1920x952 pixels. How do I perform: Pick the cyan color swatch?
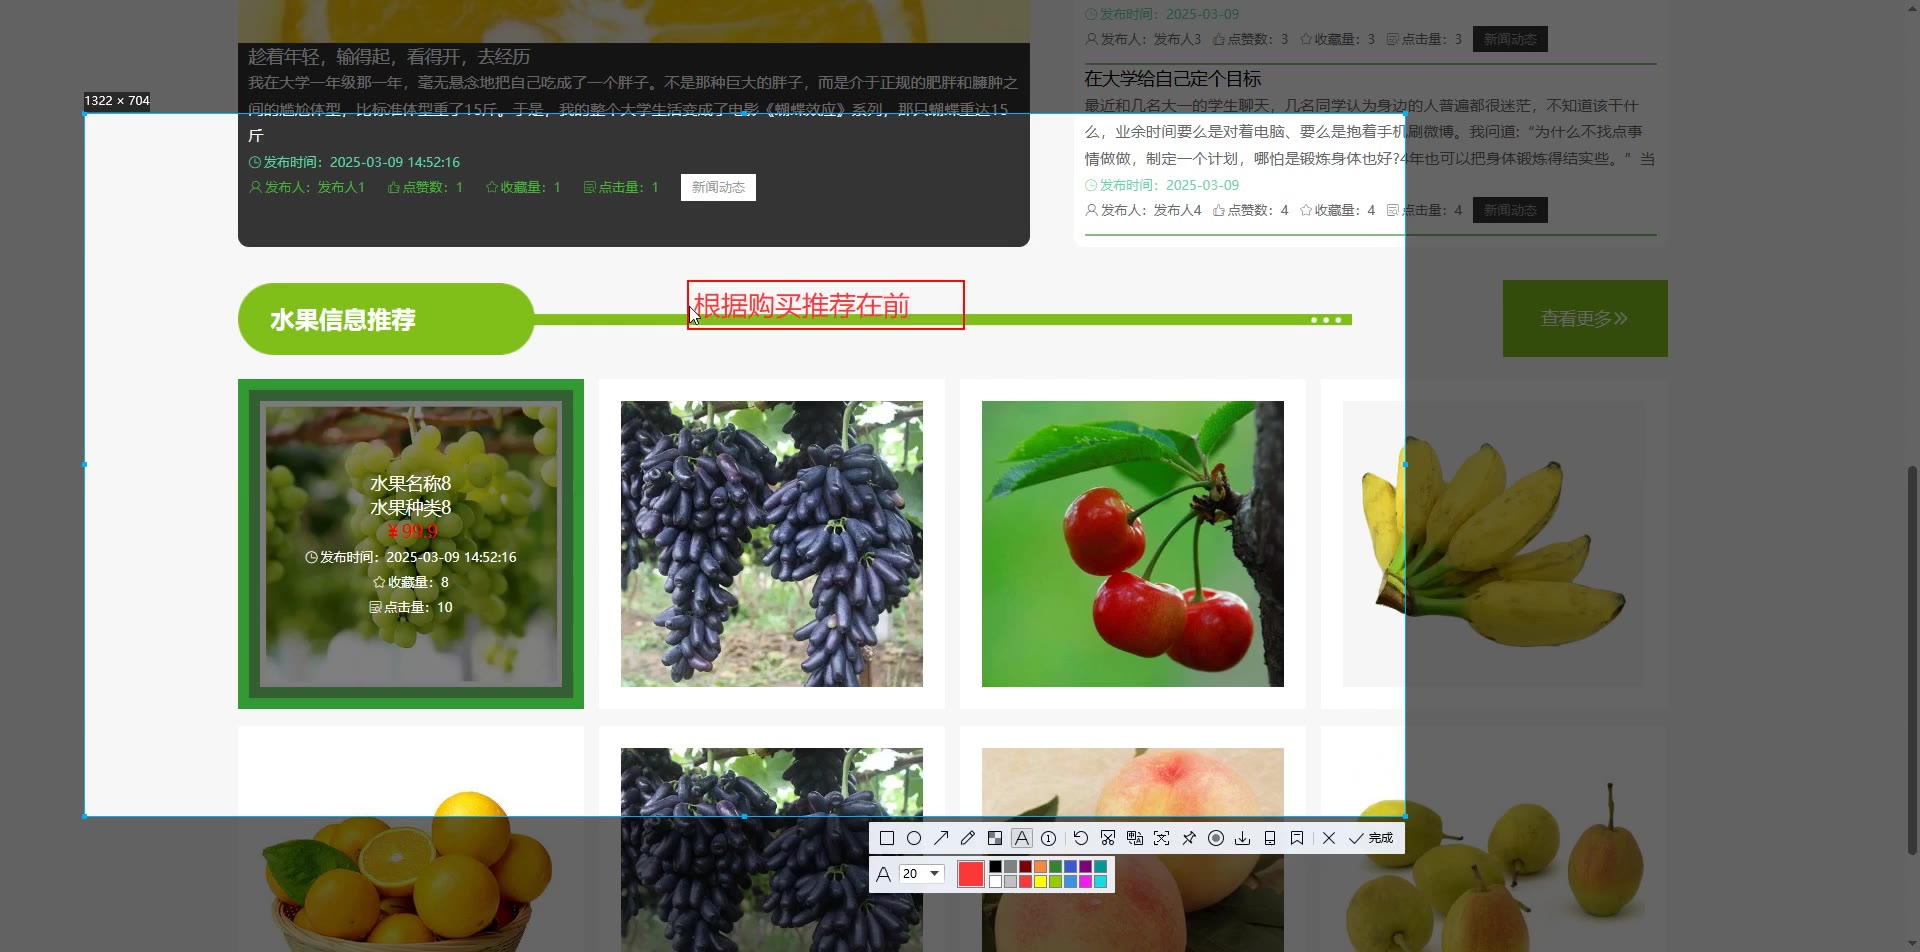1101,882
